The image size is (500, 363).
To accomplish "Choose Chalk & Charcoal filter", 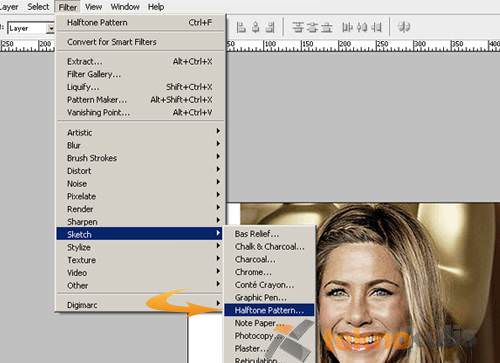I will tap(269, 246).
